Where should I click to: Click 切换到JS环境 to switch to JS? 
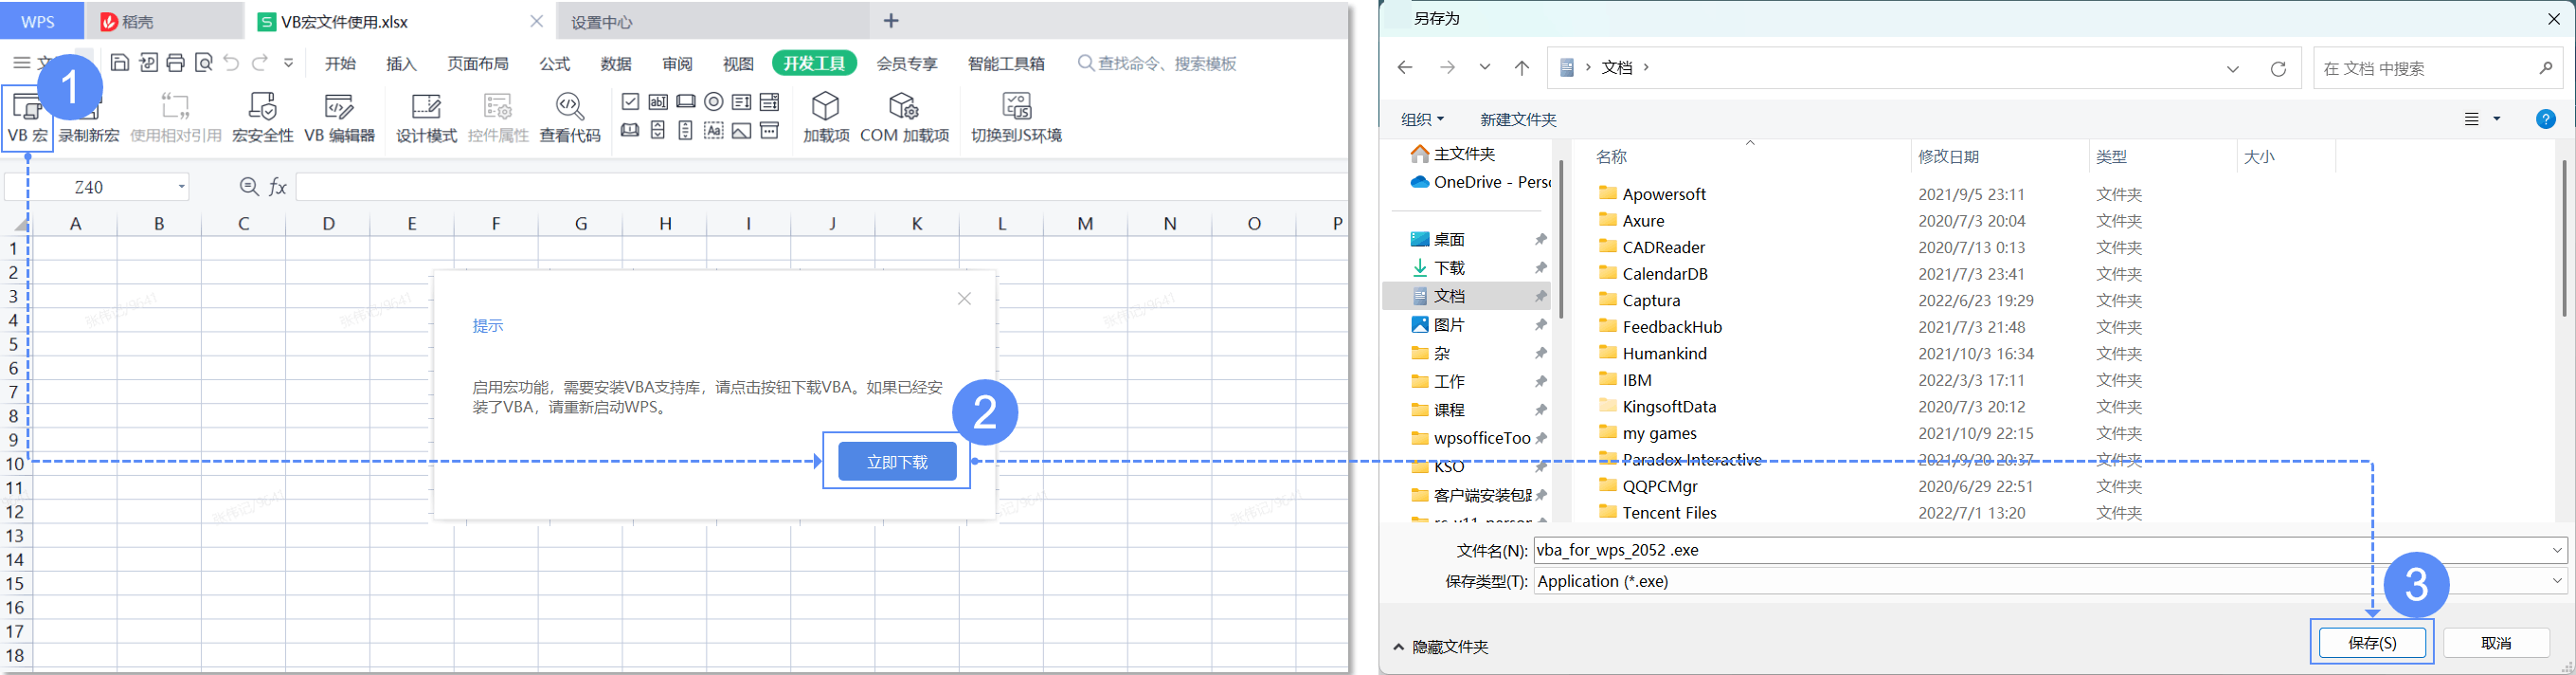pos(1016,118)
